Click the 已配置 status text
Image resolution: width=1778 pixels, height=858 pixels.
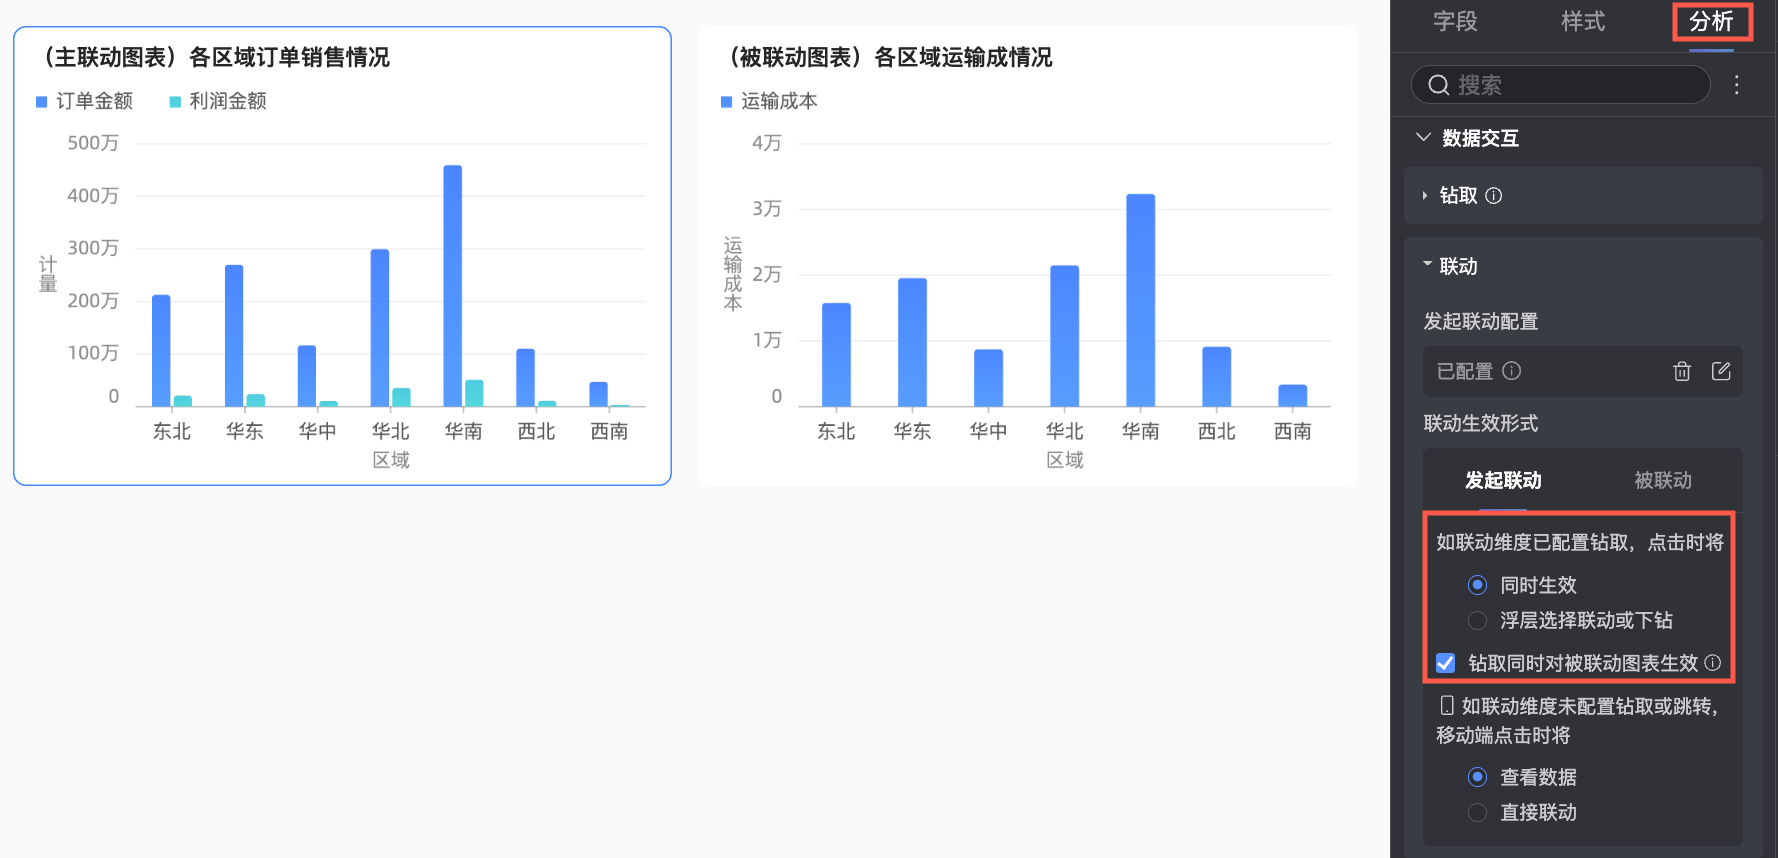(1465, 371)
